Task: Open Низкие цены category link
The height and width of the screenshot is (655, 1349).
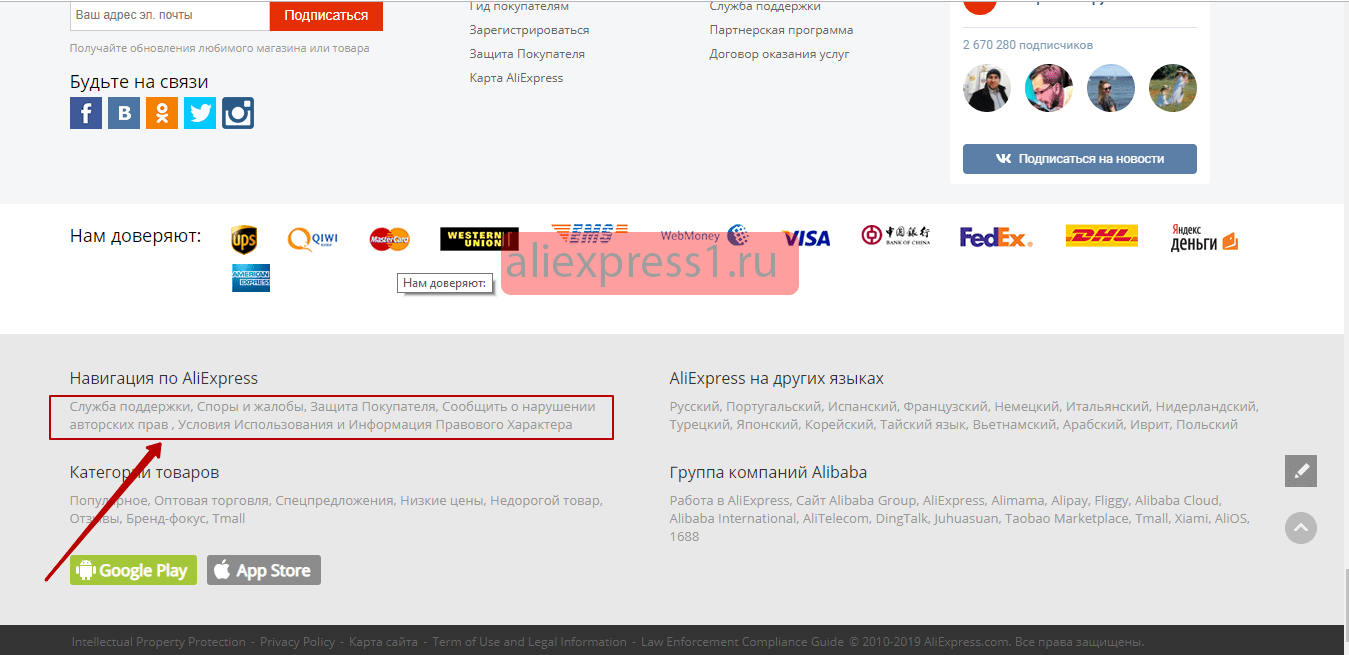Action: point(441,500)
